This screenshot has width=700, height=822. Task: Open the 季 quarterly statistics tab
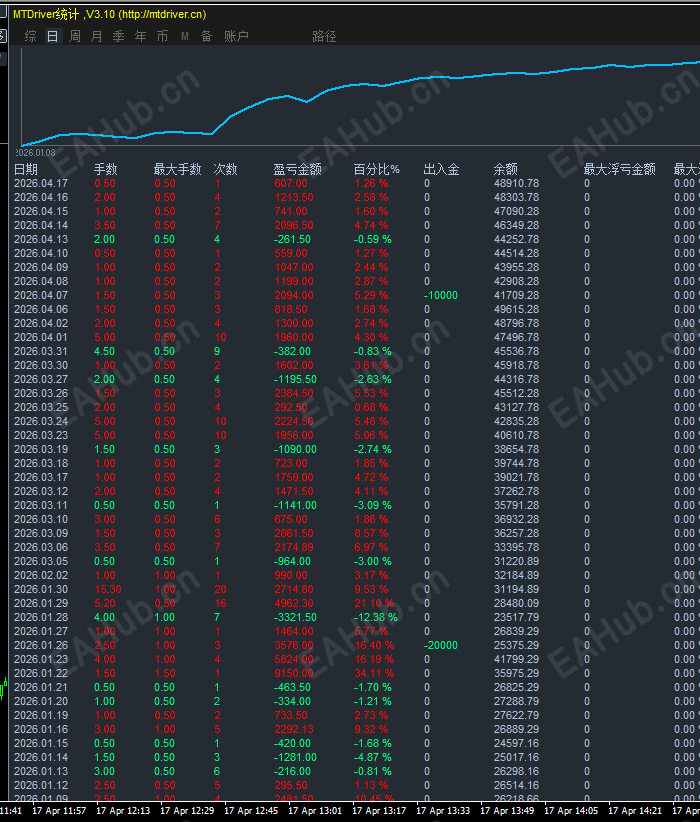tap(119, 36)
